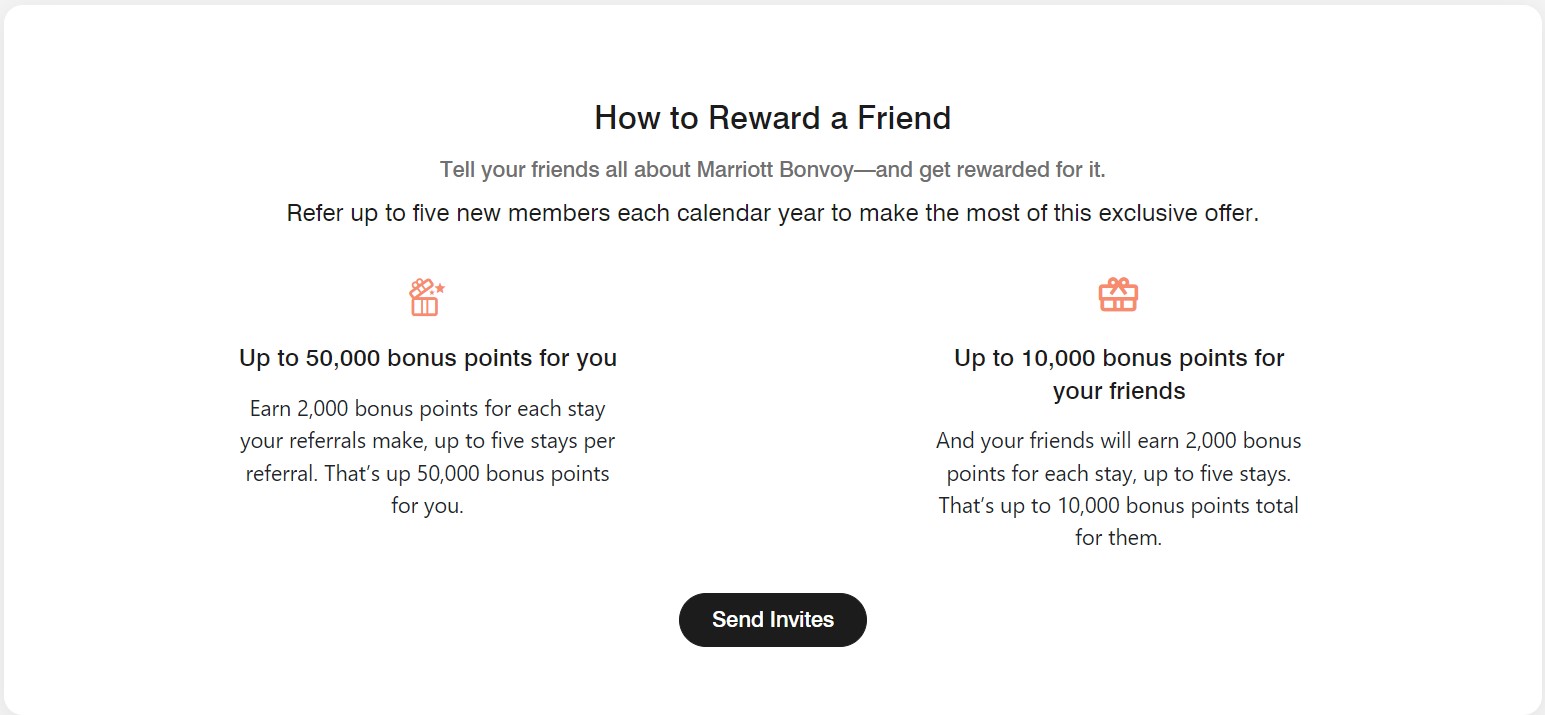Click 'Up to 50,000 bonus points for you' heading

(427, 357)
